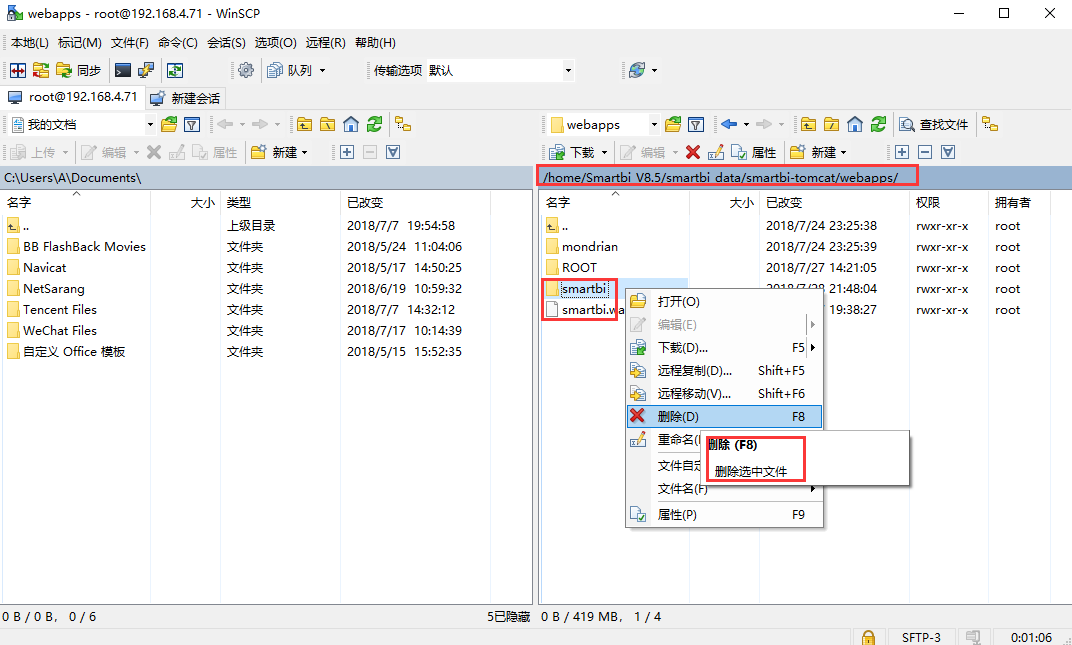Select the Navicat folder in local panel
This screenshot has height=645, width=1072.
44,267
